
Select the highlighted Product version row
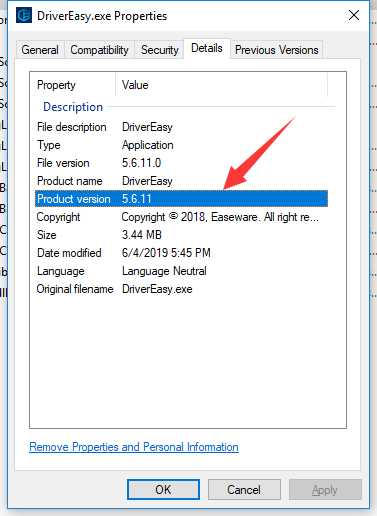coord(181,199)
